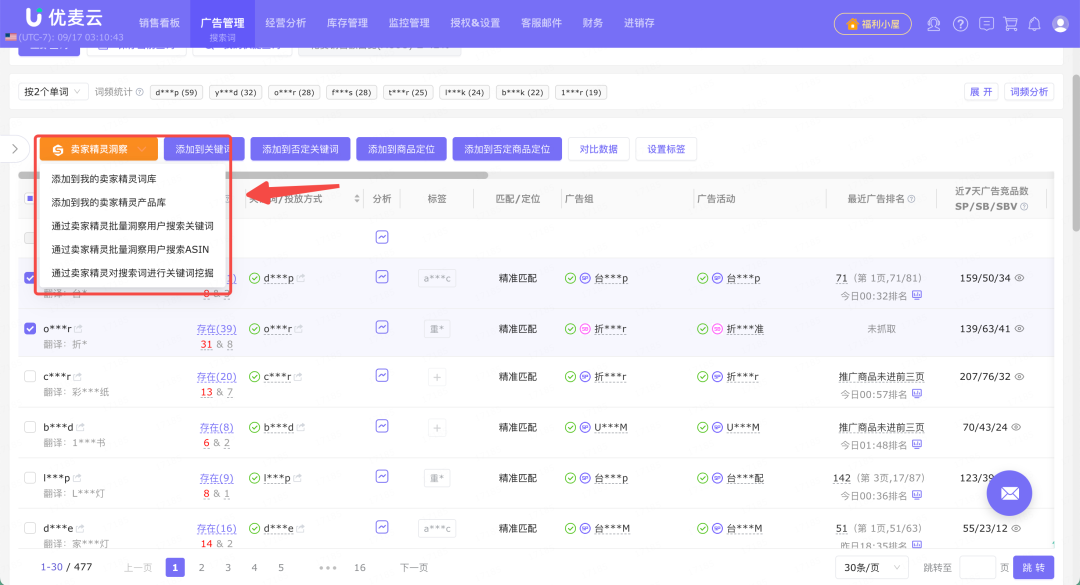Uncheck the o***r row checkbox

[x=29, y=328]
